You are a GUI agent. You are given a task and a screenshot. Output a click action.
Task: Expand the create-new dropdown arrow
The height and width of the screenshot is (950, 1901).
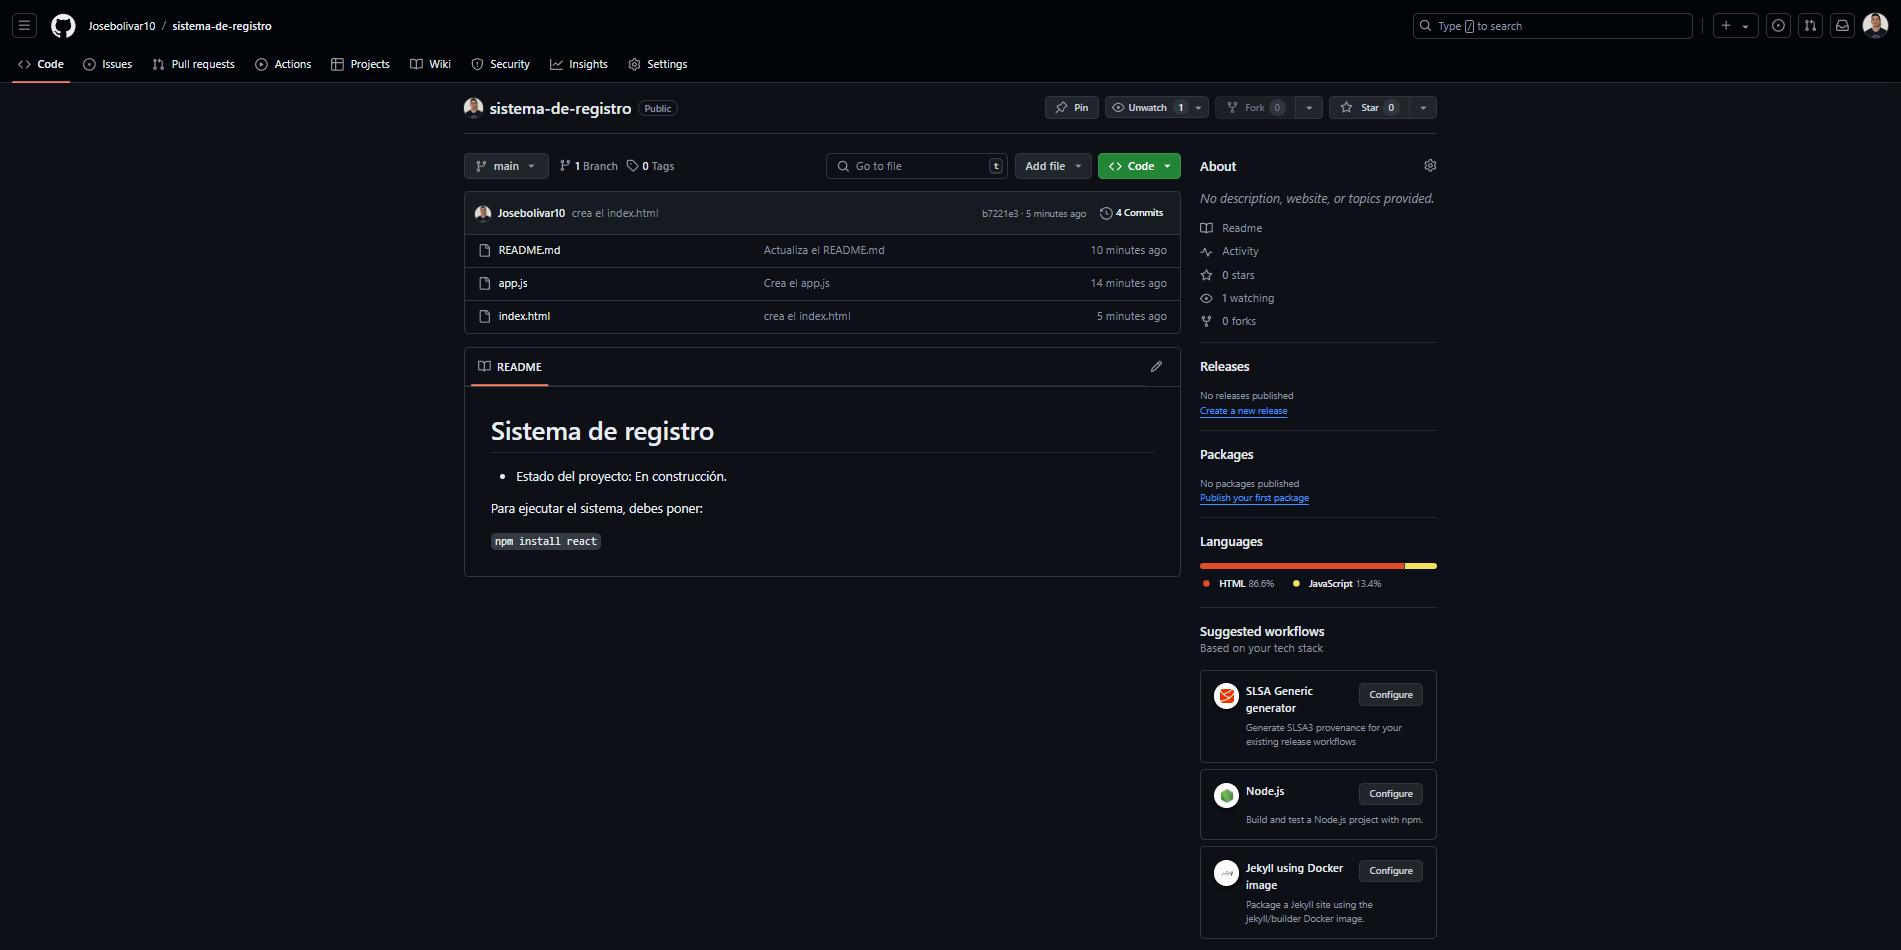tap(1746, 26)
